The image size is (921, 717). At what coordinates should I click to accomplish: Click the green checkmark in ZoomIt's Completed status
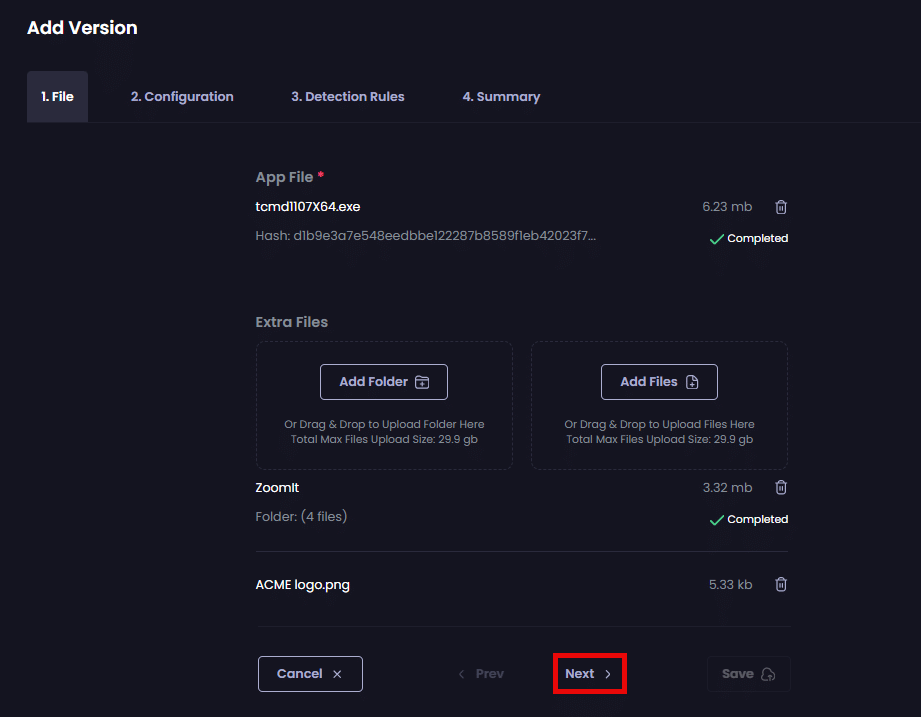pos(716,520)
